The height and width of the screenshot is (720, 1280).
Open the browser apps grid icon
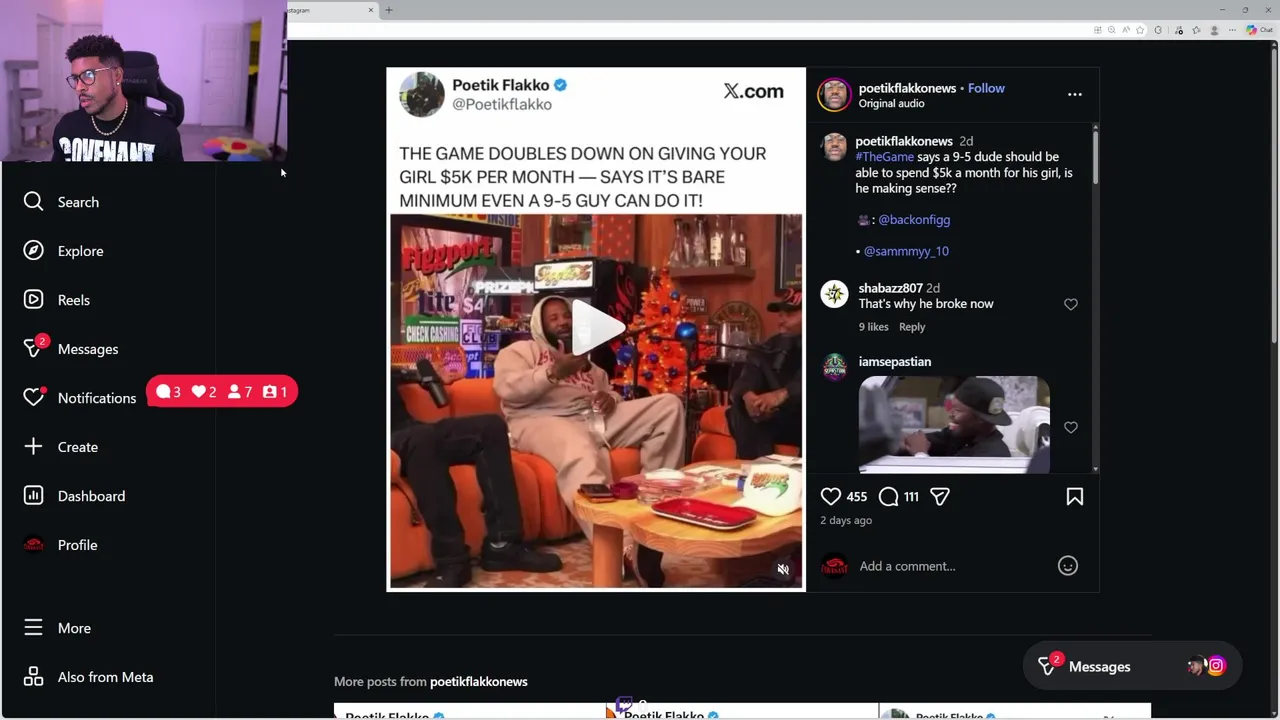coord(1097,30)
